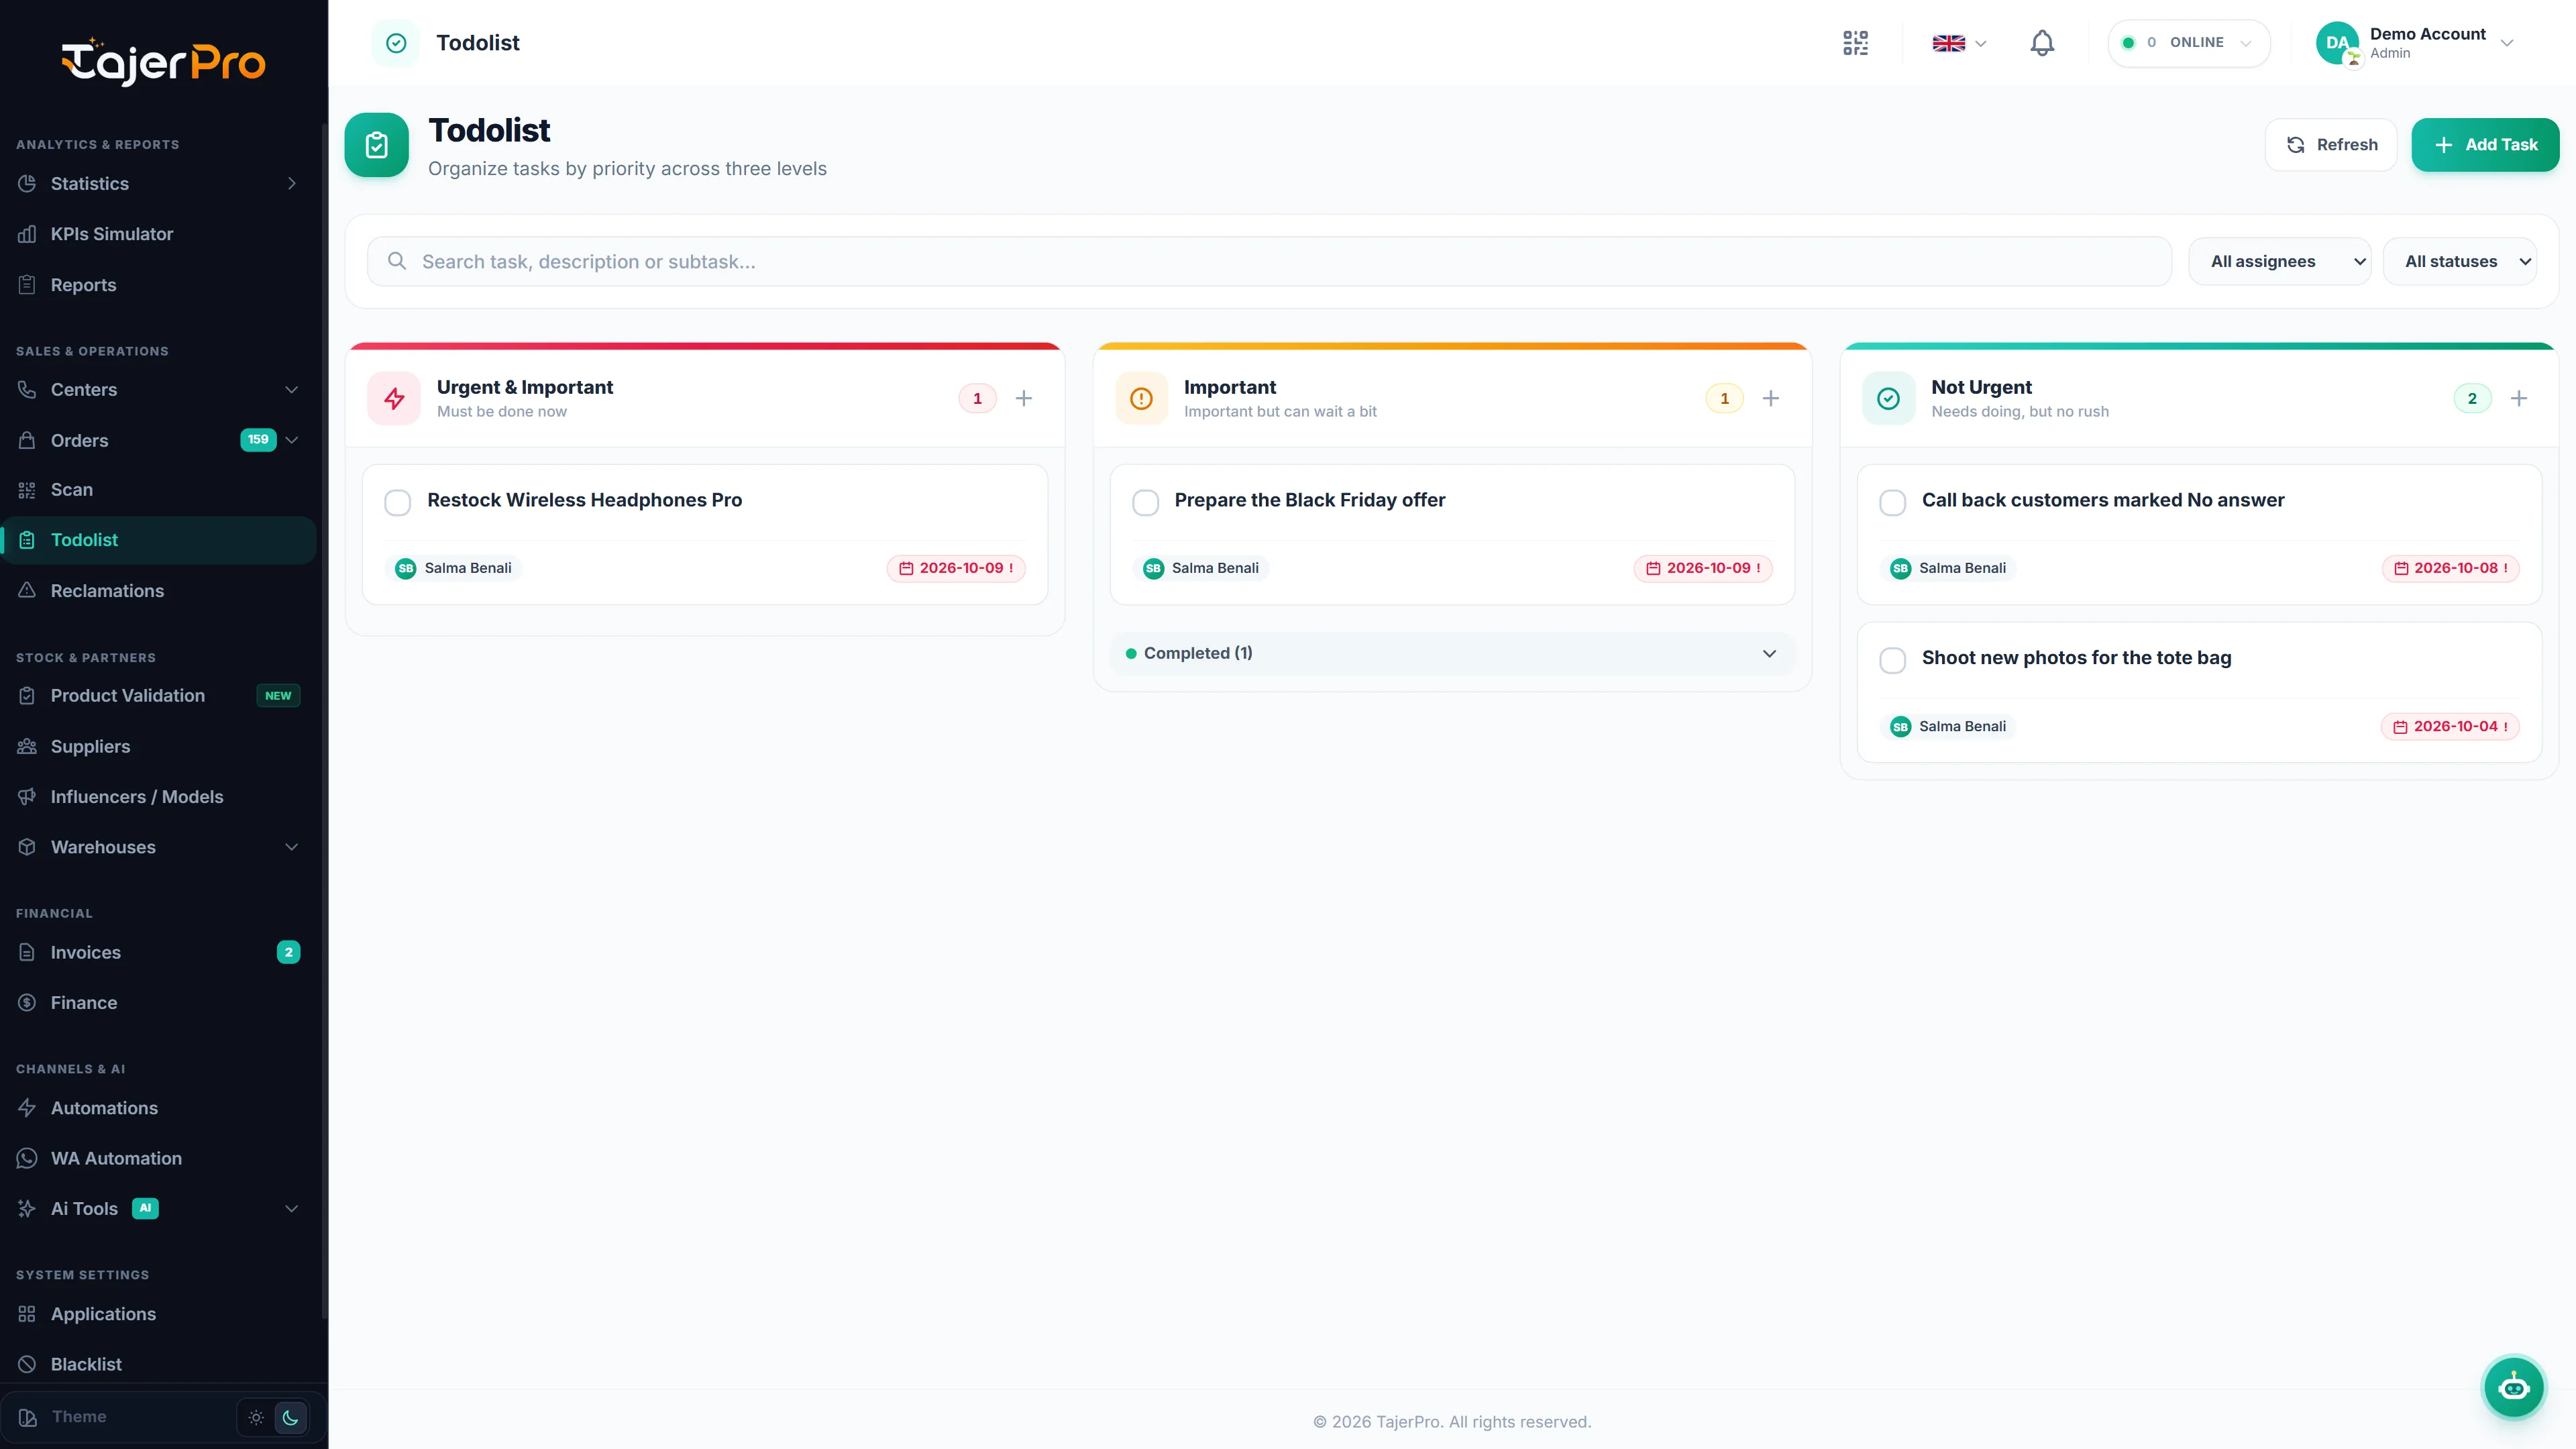Click the Add Task button
This screenshot has width=2576, height=1449.
pyautogui.click(x=2485, y=145)
